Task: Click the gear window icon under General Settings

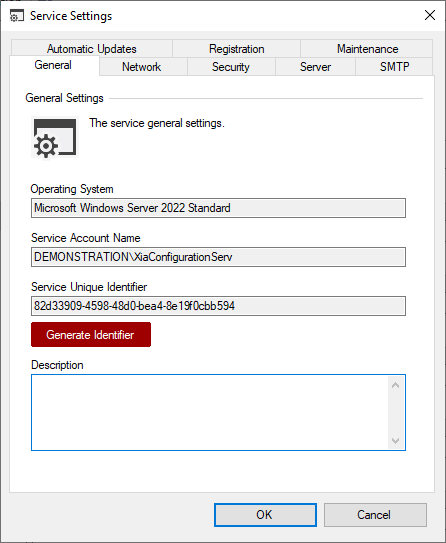Action: (x=55, y=137)
